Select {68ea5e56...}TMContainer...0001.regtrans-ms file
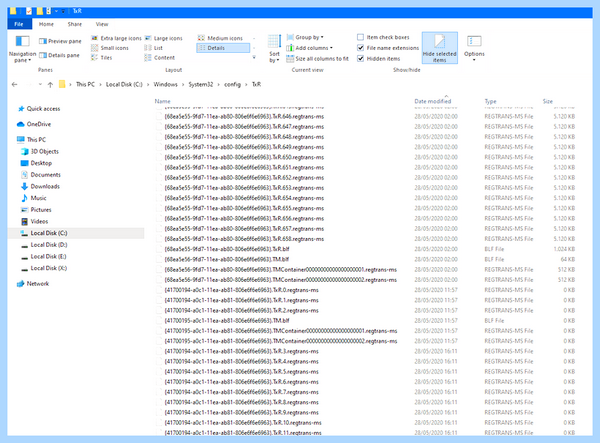 tap(280, 269)
